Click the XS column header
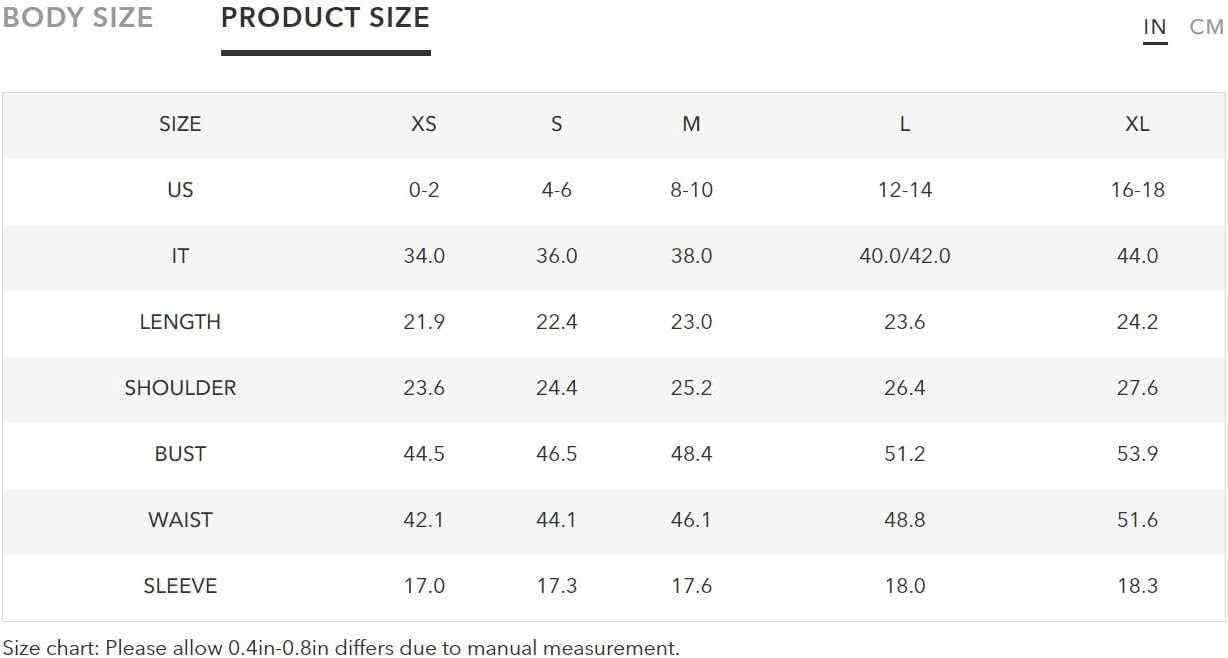Screen dimensions: 1228x658 click(424, 124)
